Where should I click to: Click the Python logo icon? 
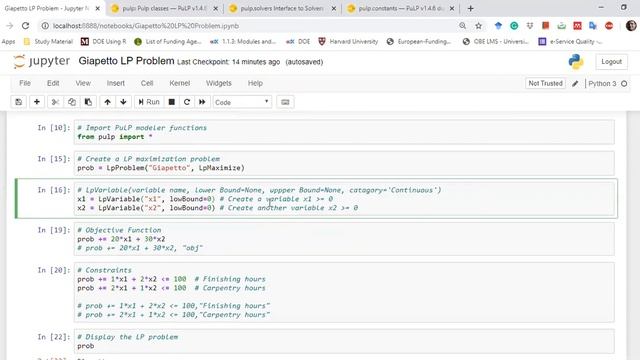pos(576,62)
